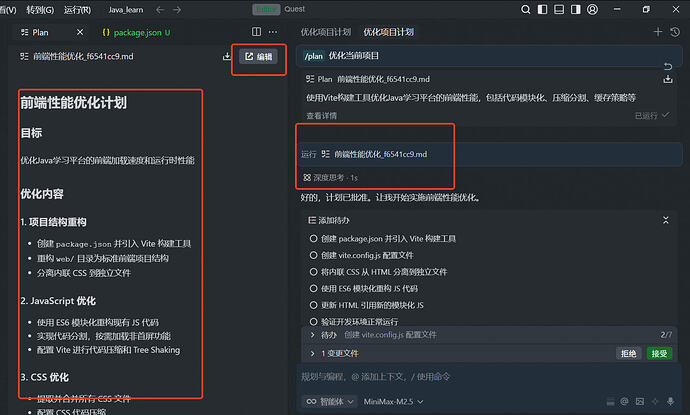690x415 pixels.
Task: Switch to Quest mode
Action: point(294,9)
